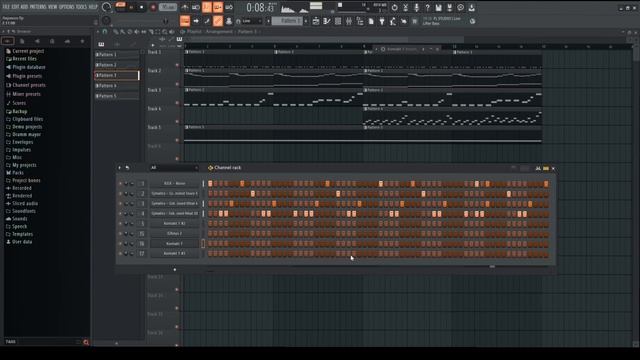Toggle the first step of channel 1
Viewport: 640px width, 360px height.
(x=210, y=184)
